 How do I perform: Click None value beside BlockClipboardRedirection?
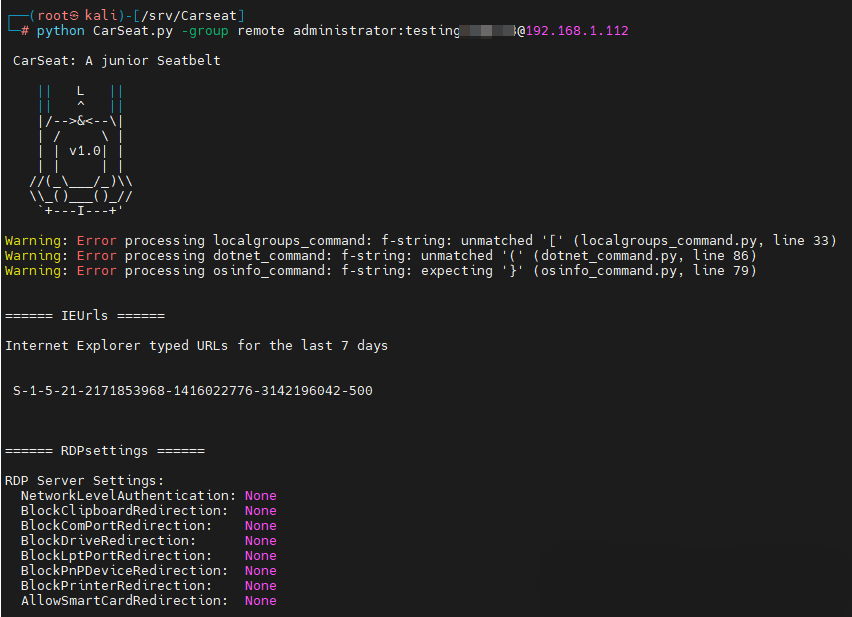[x=260, y=511]
